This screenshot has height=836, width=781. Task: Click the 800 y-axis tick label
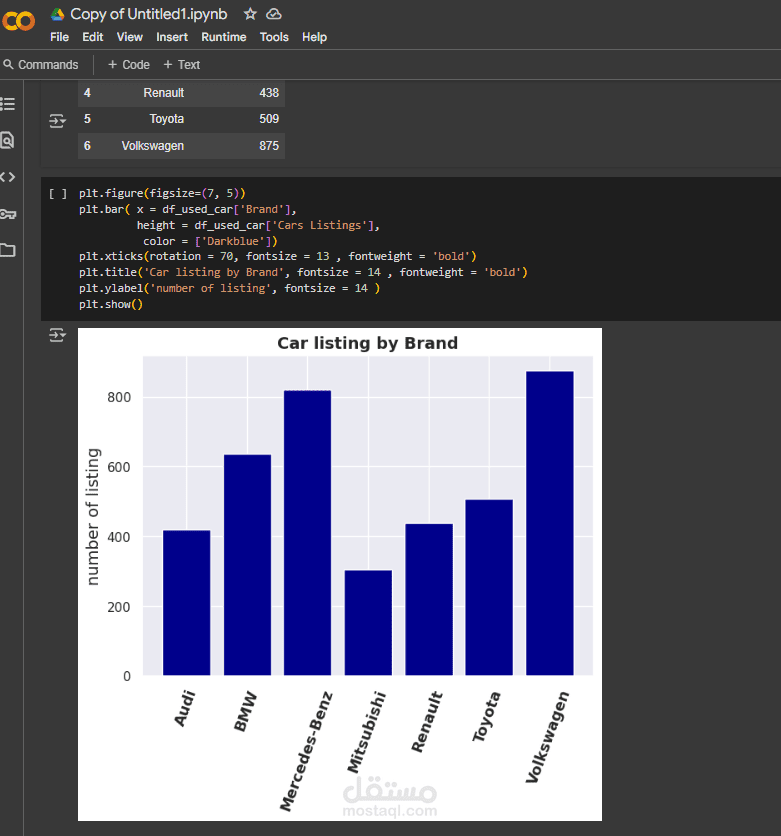(119, 397)
